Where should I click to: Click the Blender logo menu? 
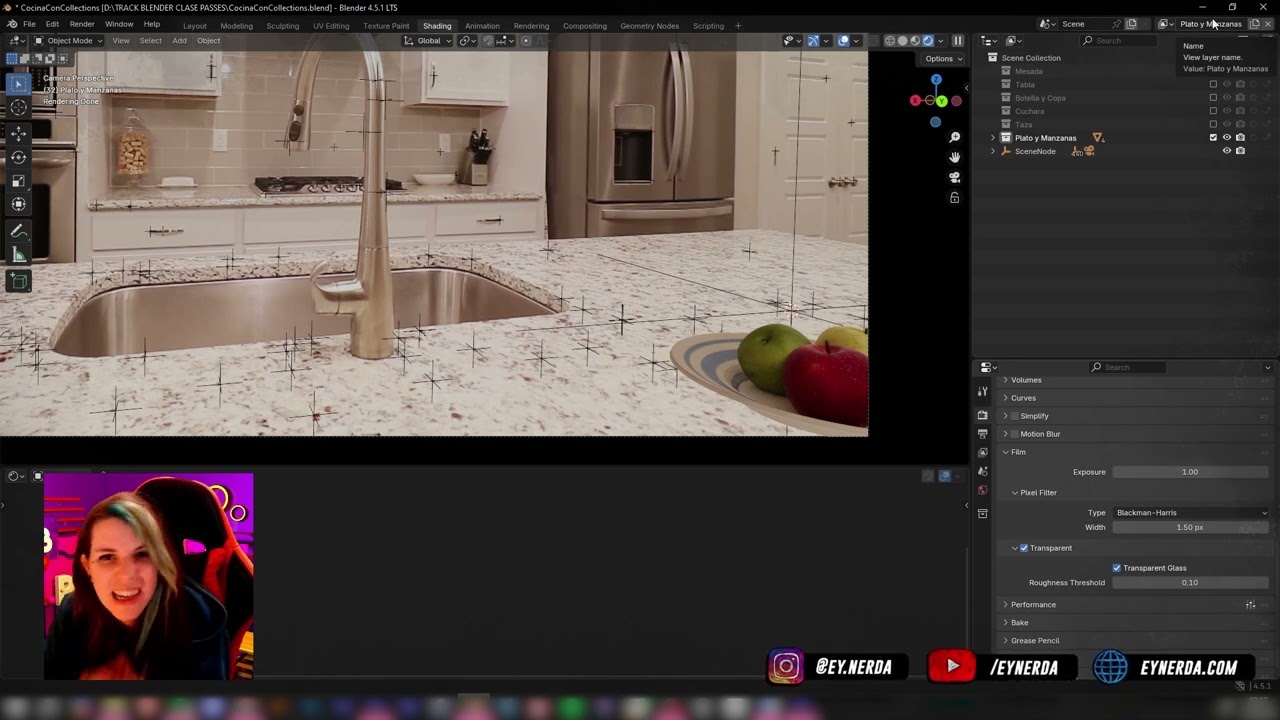12,24
